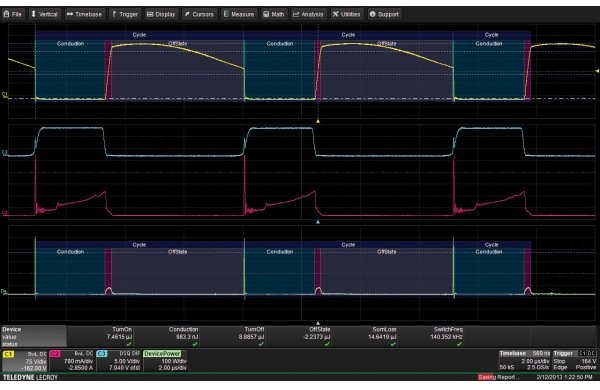Click the TurnOn status checkmark

tap(129, 344)
